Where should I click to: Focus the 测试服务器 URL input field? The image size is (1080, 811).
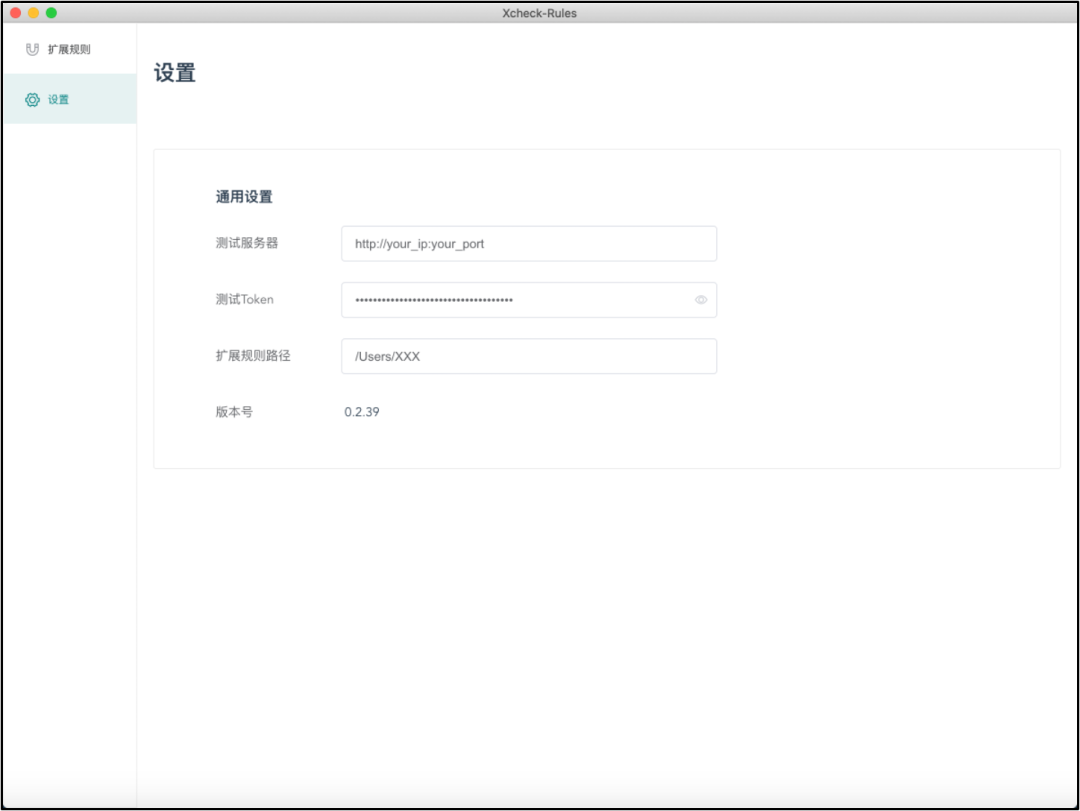click(x=529, y=244)
